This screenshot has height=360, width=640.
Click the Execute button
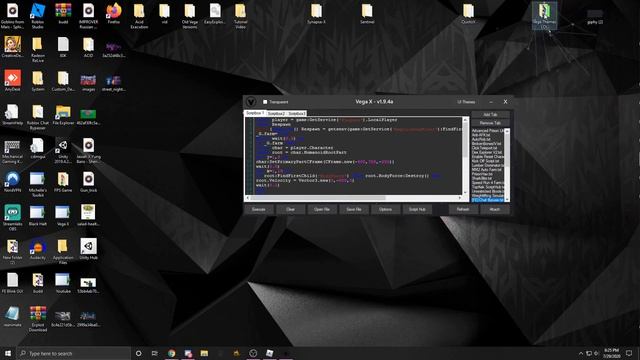tap(258, 209)
